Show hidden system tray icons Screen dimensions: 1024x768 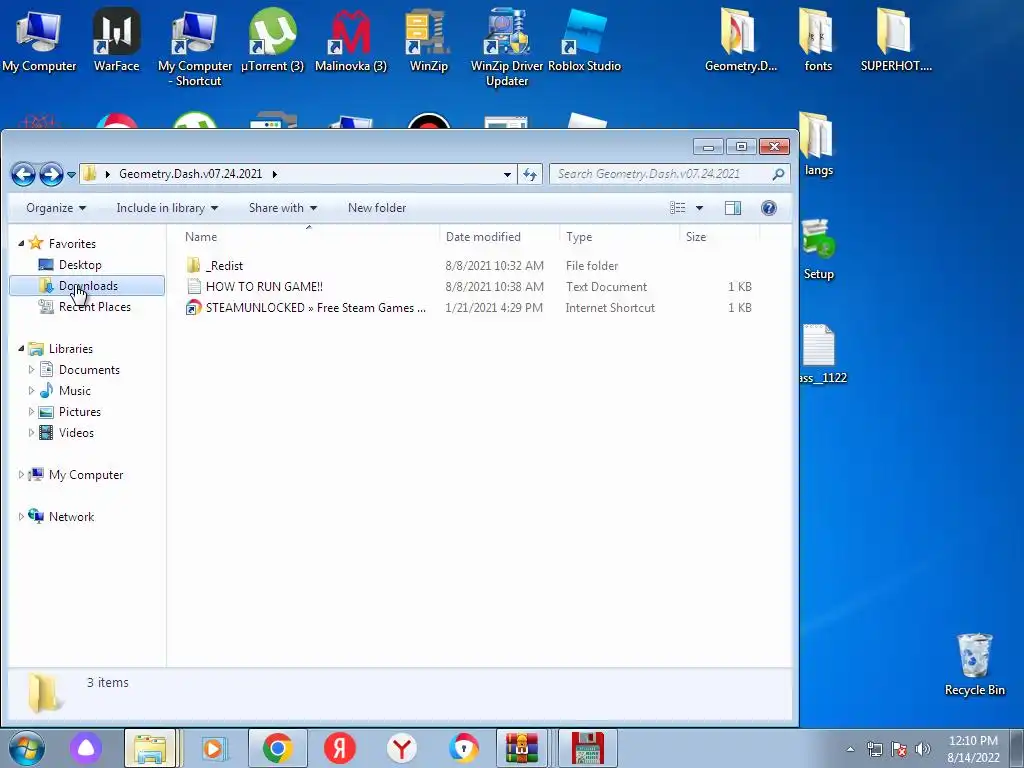click(x=850, y=749)
